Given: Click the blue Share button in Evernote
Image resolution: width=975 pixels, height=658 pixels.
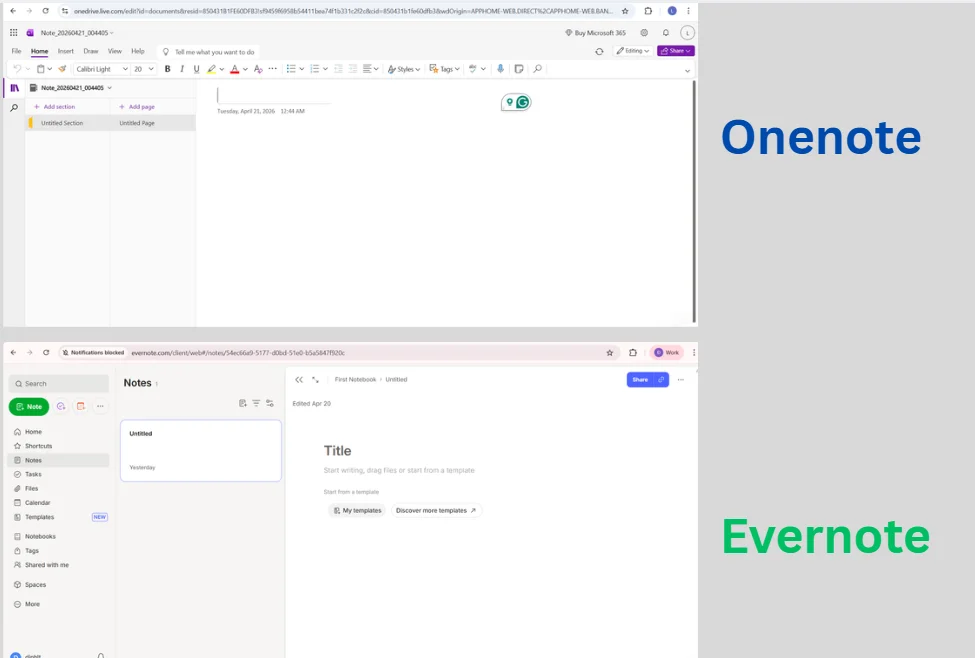Looking at the screenshot, I should pyautogui.click(x=640, y=379).
